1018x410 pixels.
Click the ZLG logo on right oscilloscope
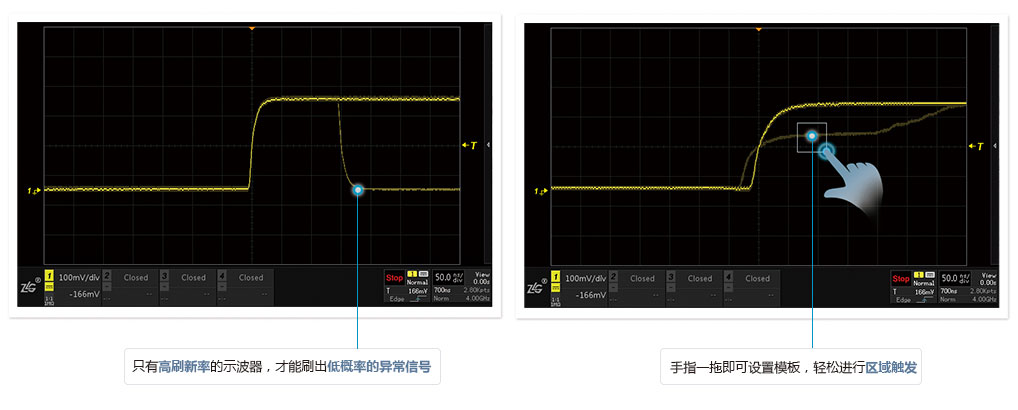pos(537,286)
